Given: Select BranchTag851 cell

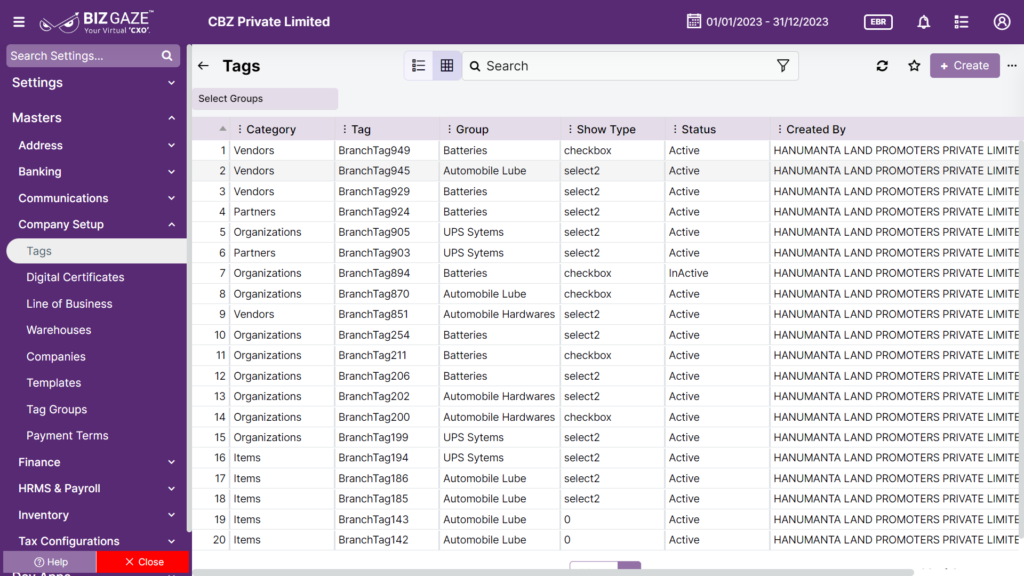Looking at the screenshot, I should pos(387,314).
